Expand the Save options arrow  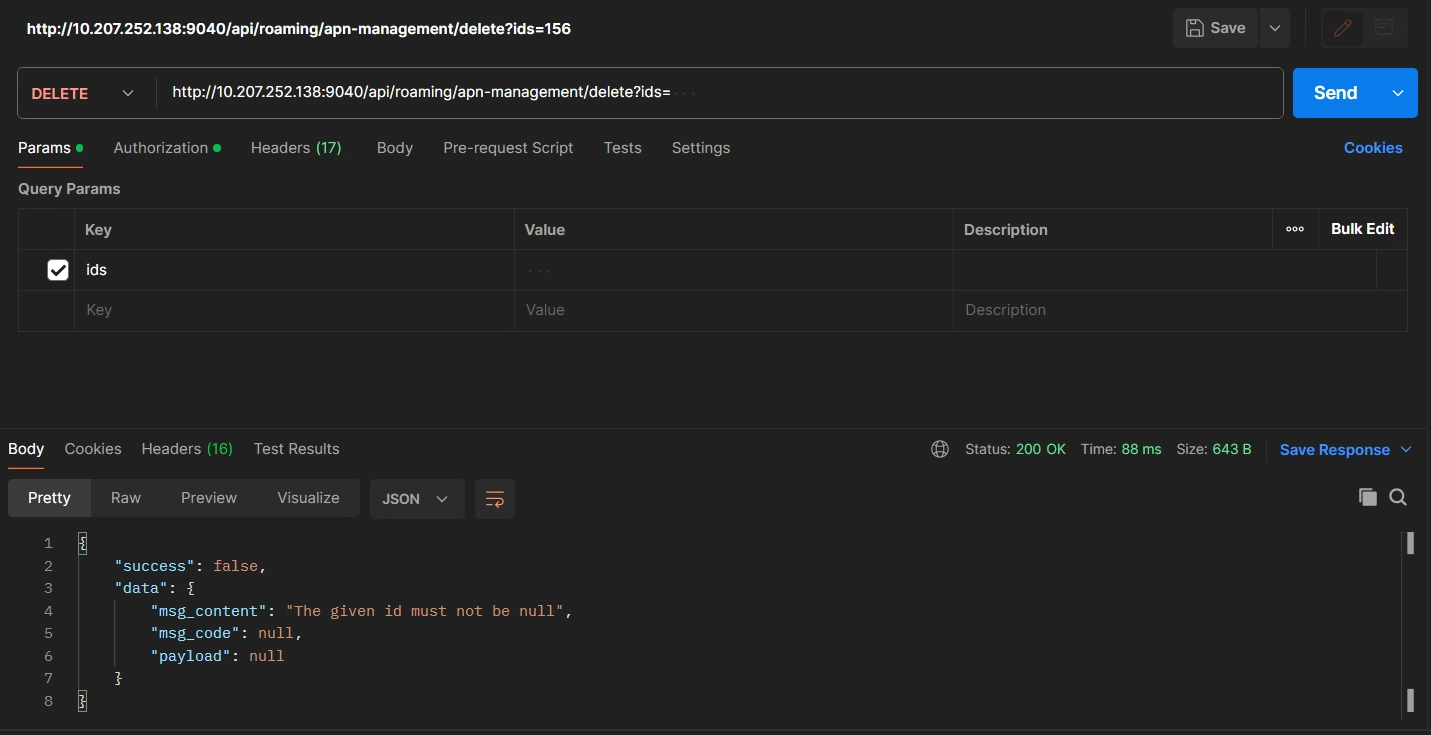pyautogui.click(x=1275, y=28)
